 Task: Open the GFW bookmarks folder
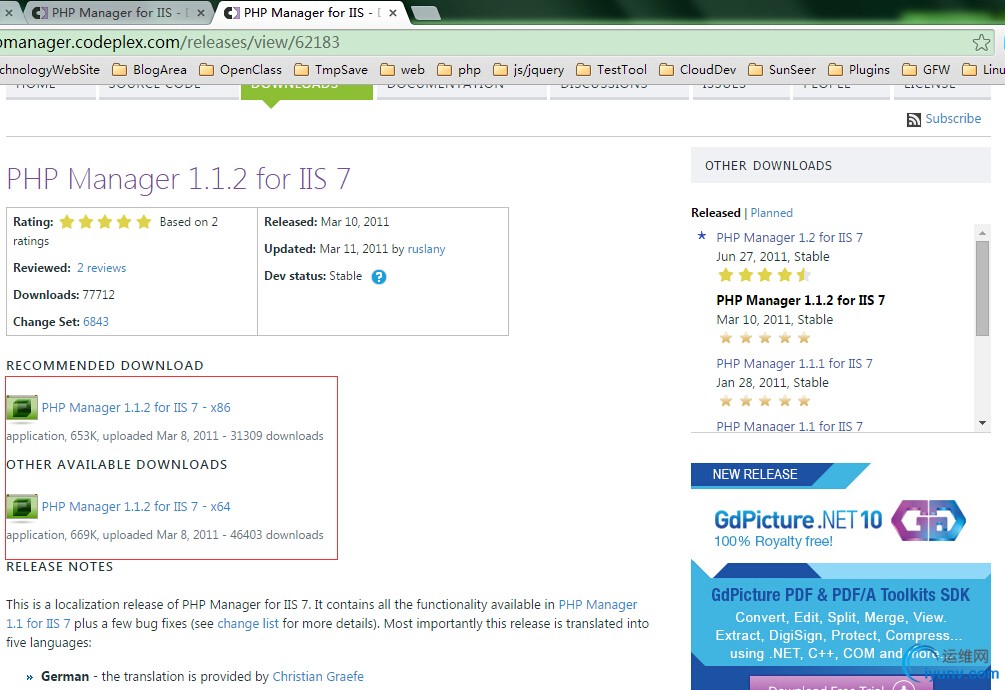tap(926, 69)
